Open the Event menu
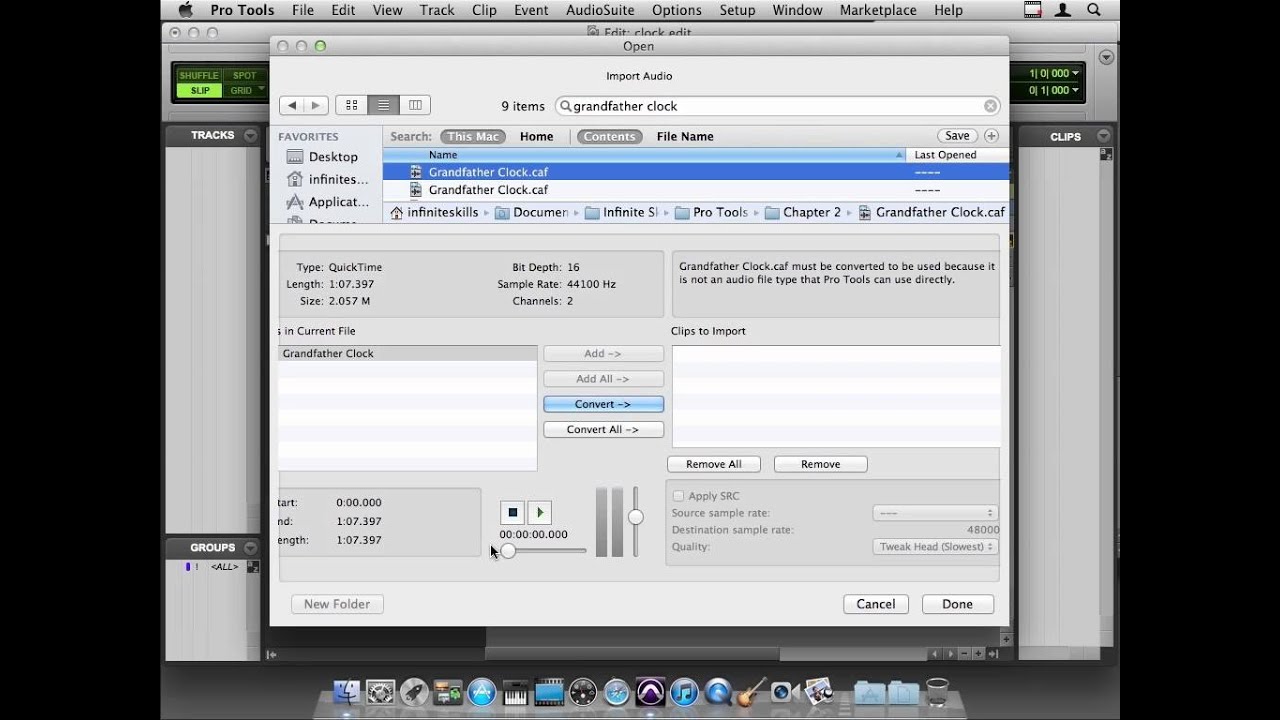 coord(531,10)
